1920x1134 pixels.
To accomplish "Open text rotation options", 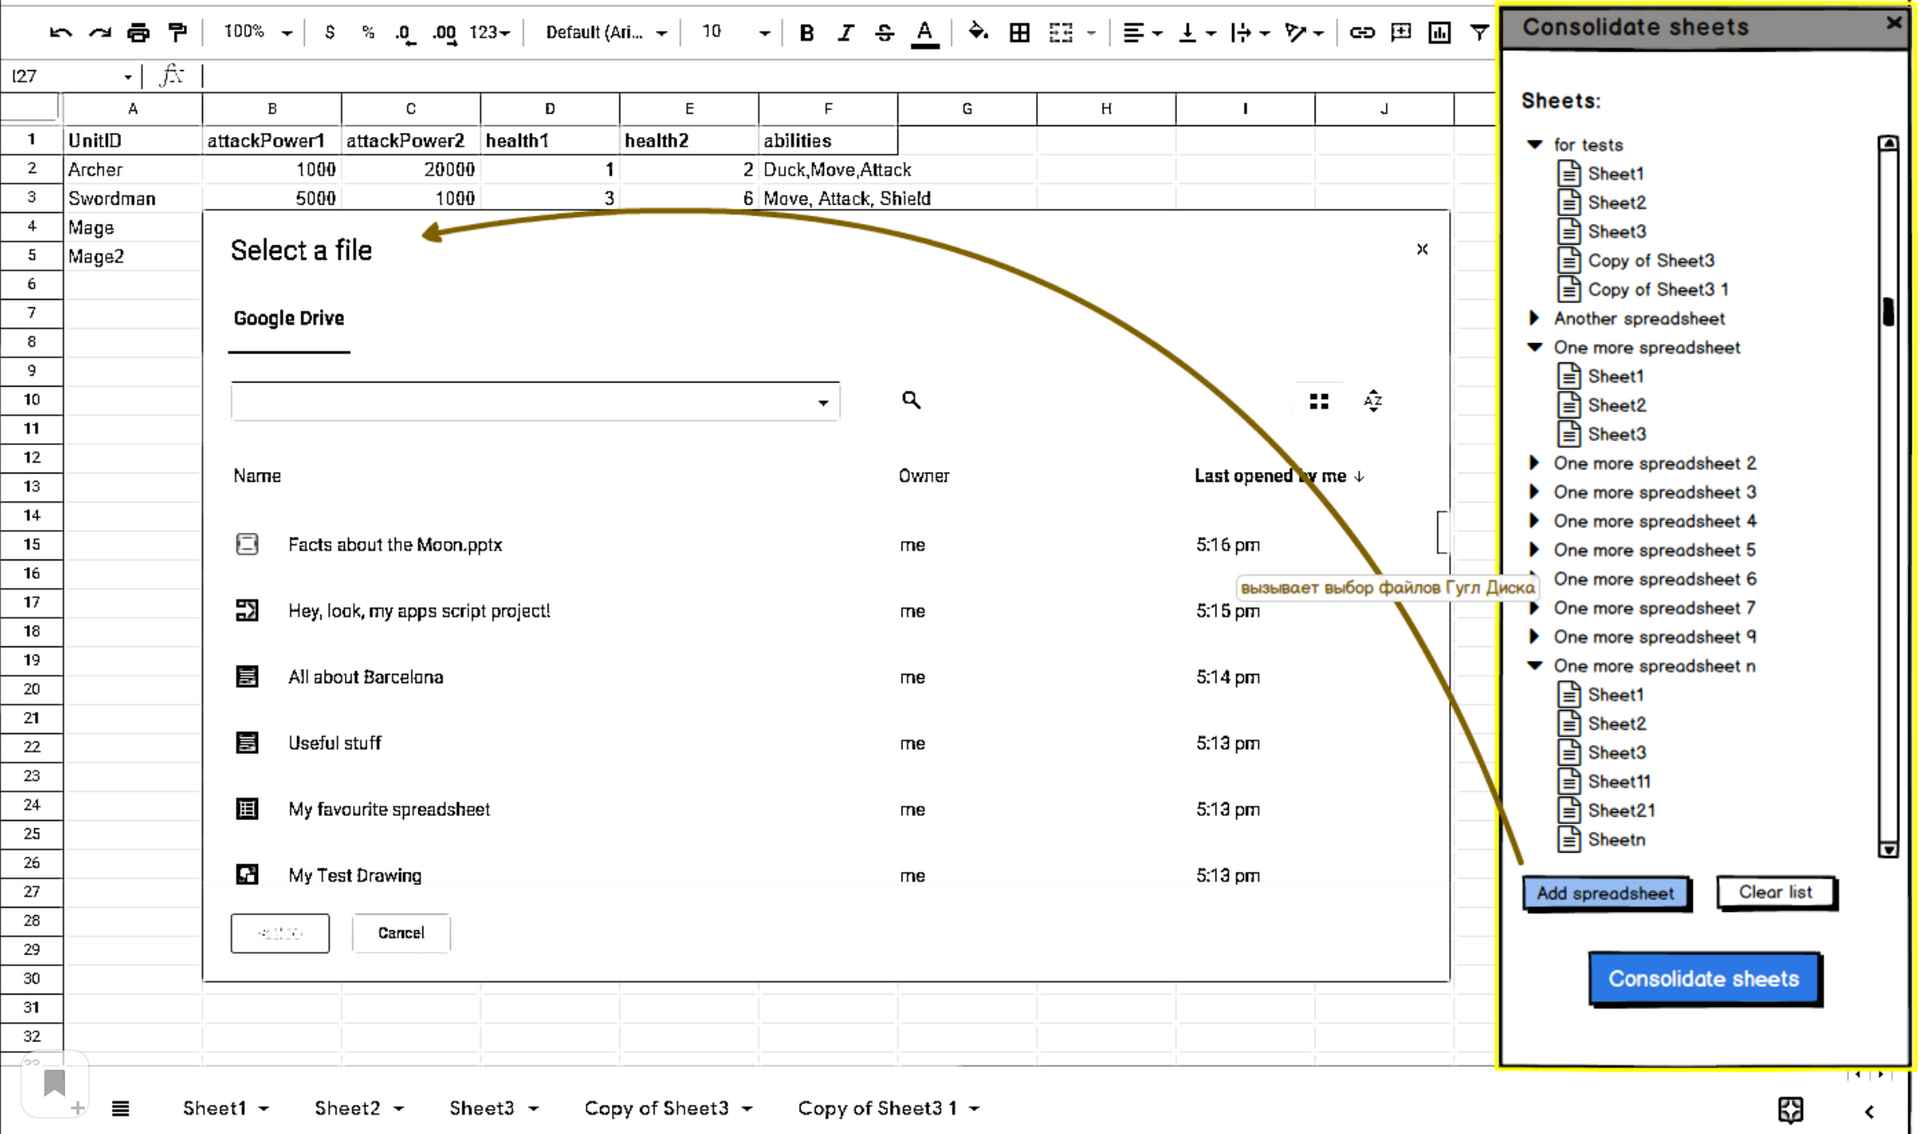I will 1304,33.
